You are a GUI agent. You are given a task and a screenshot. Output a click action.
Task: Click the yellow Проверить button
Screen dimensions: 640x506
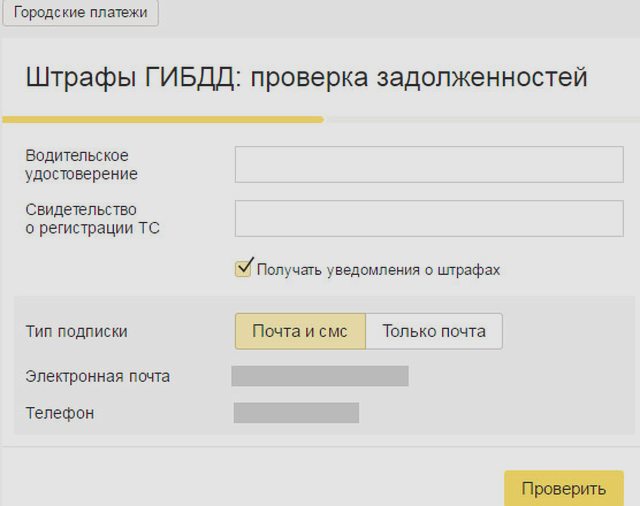[x=564, y=488]
